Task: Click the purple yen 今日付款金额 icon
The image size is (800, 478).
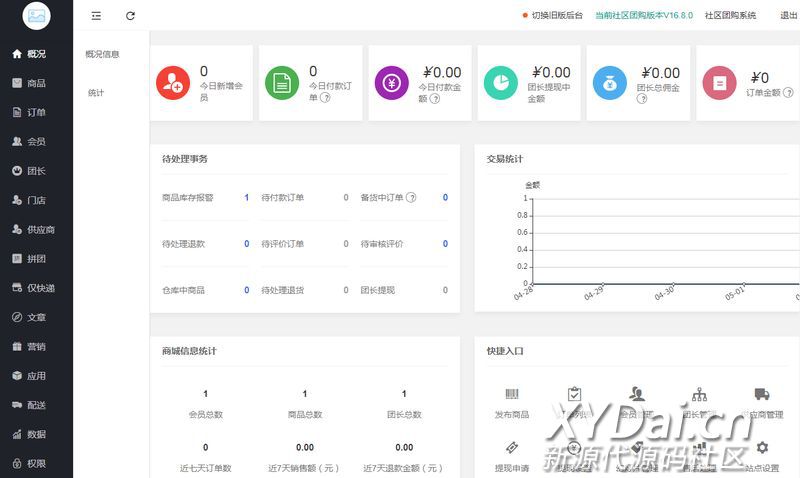Action: click(x=391, y=83)
